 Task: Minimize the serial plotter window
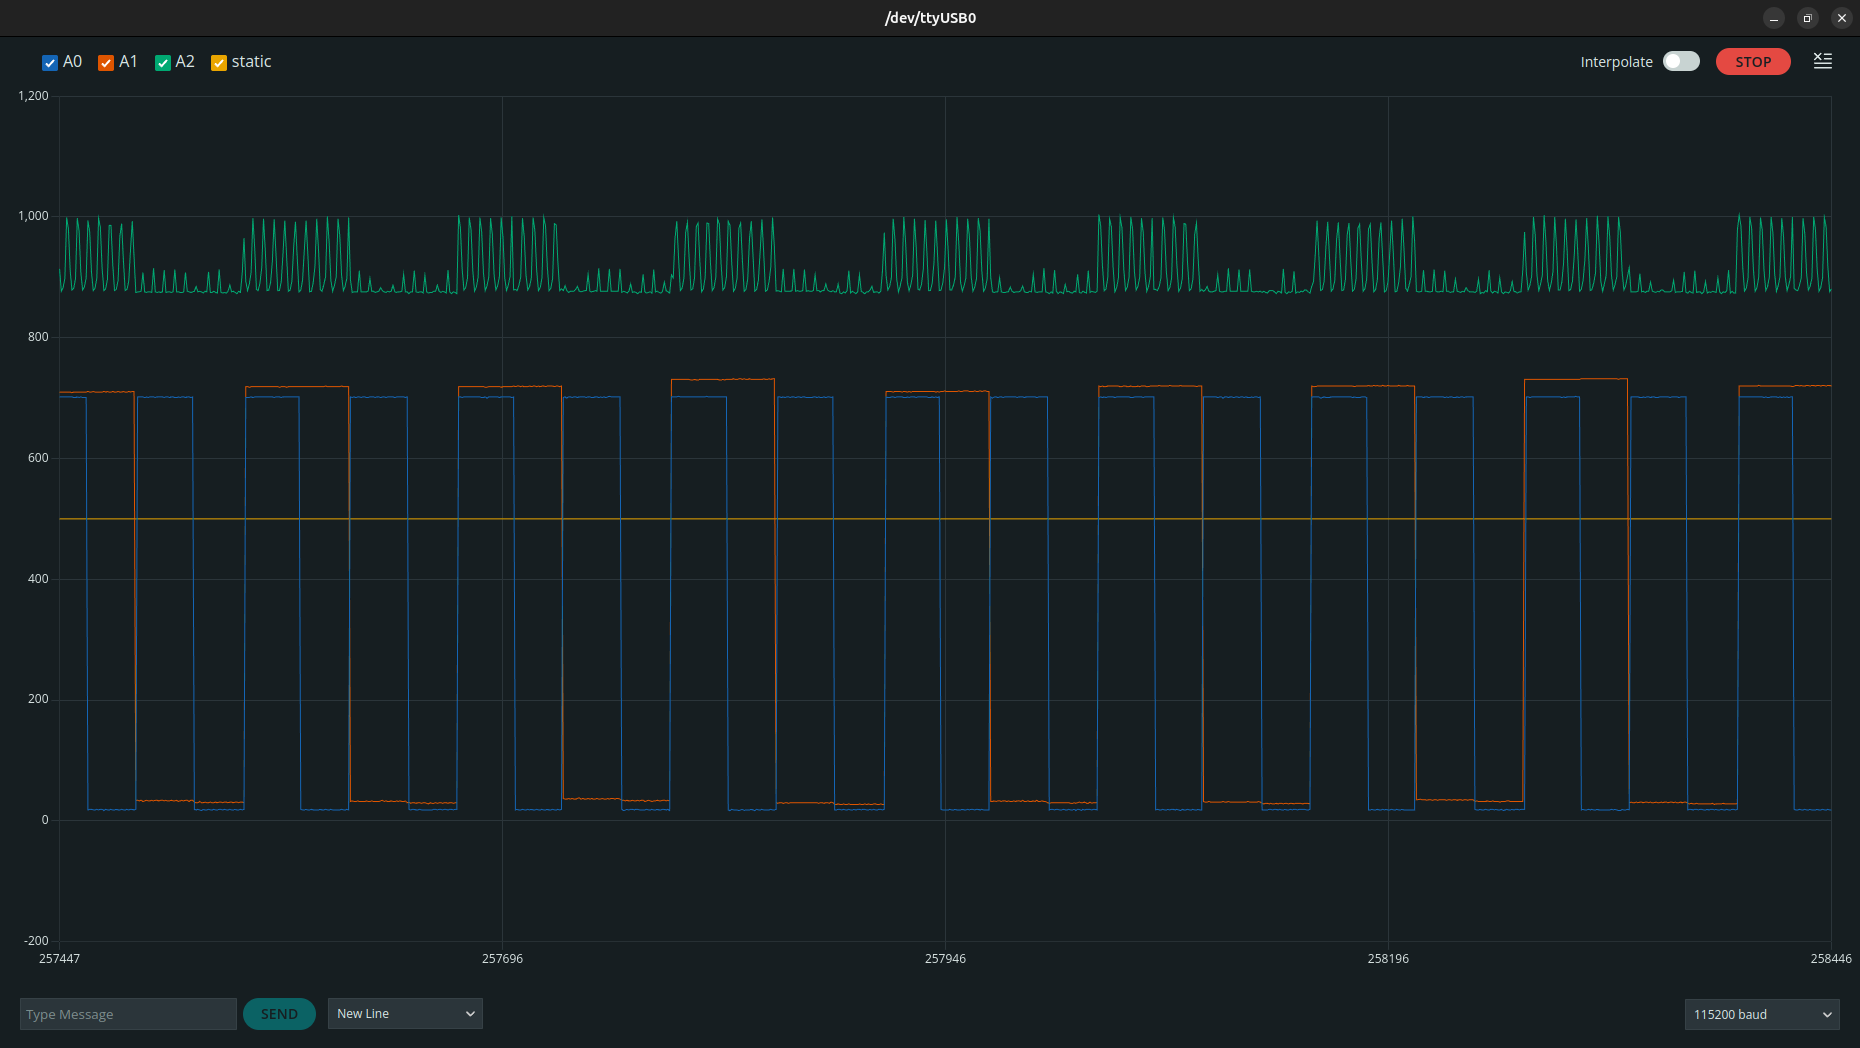(1774, 18)
